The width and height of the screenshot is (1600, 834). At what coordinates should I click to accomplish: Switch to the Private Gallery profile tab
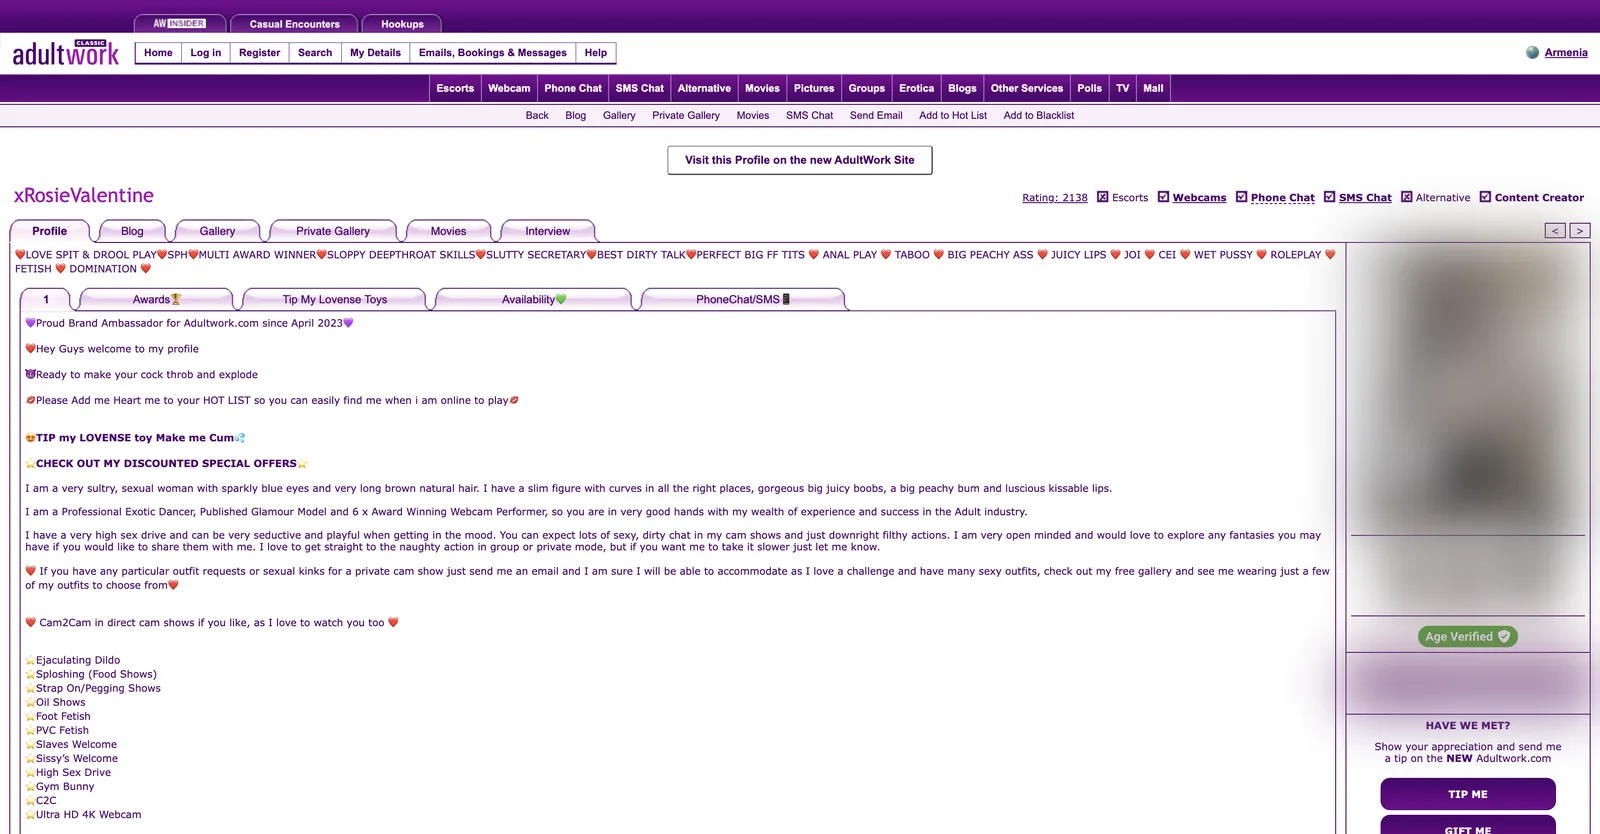[333, 231]
